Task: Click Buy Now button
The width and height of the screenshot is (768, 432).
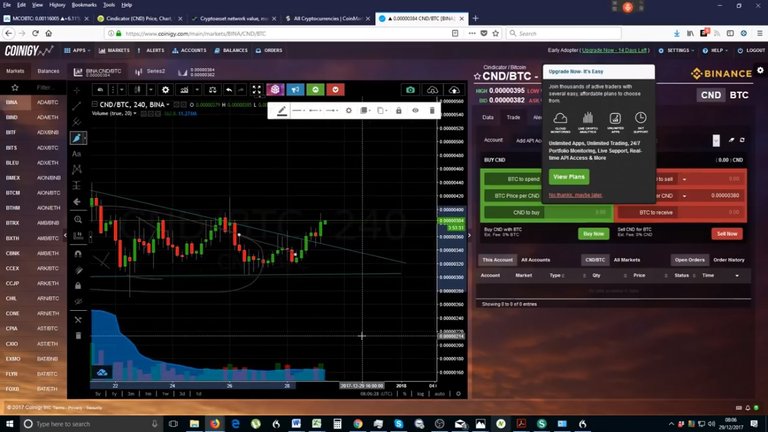Action: (x=594, y=234)
